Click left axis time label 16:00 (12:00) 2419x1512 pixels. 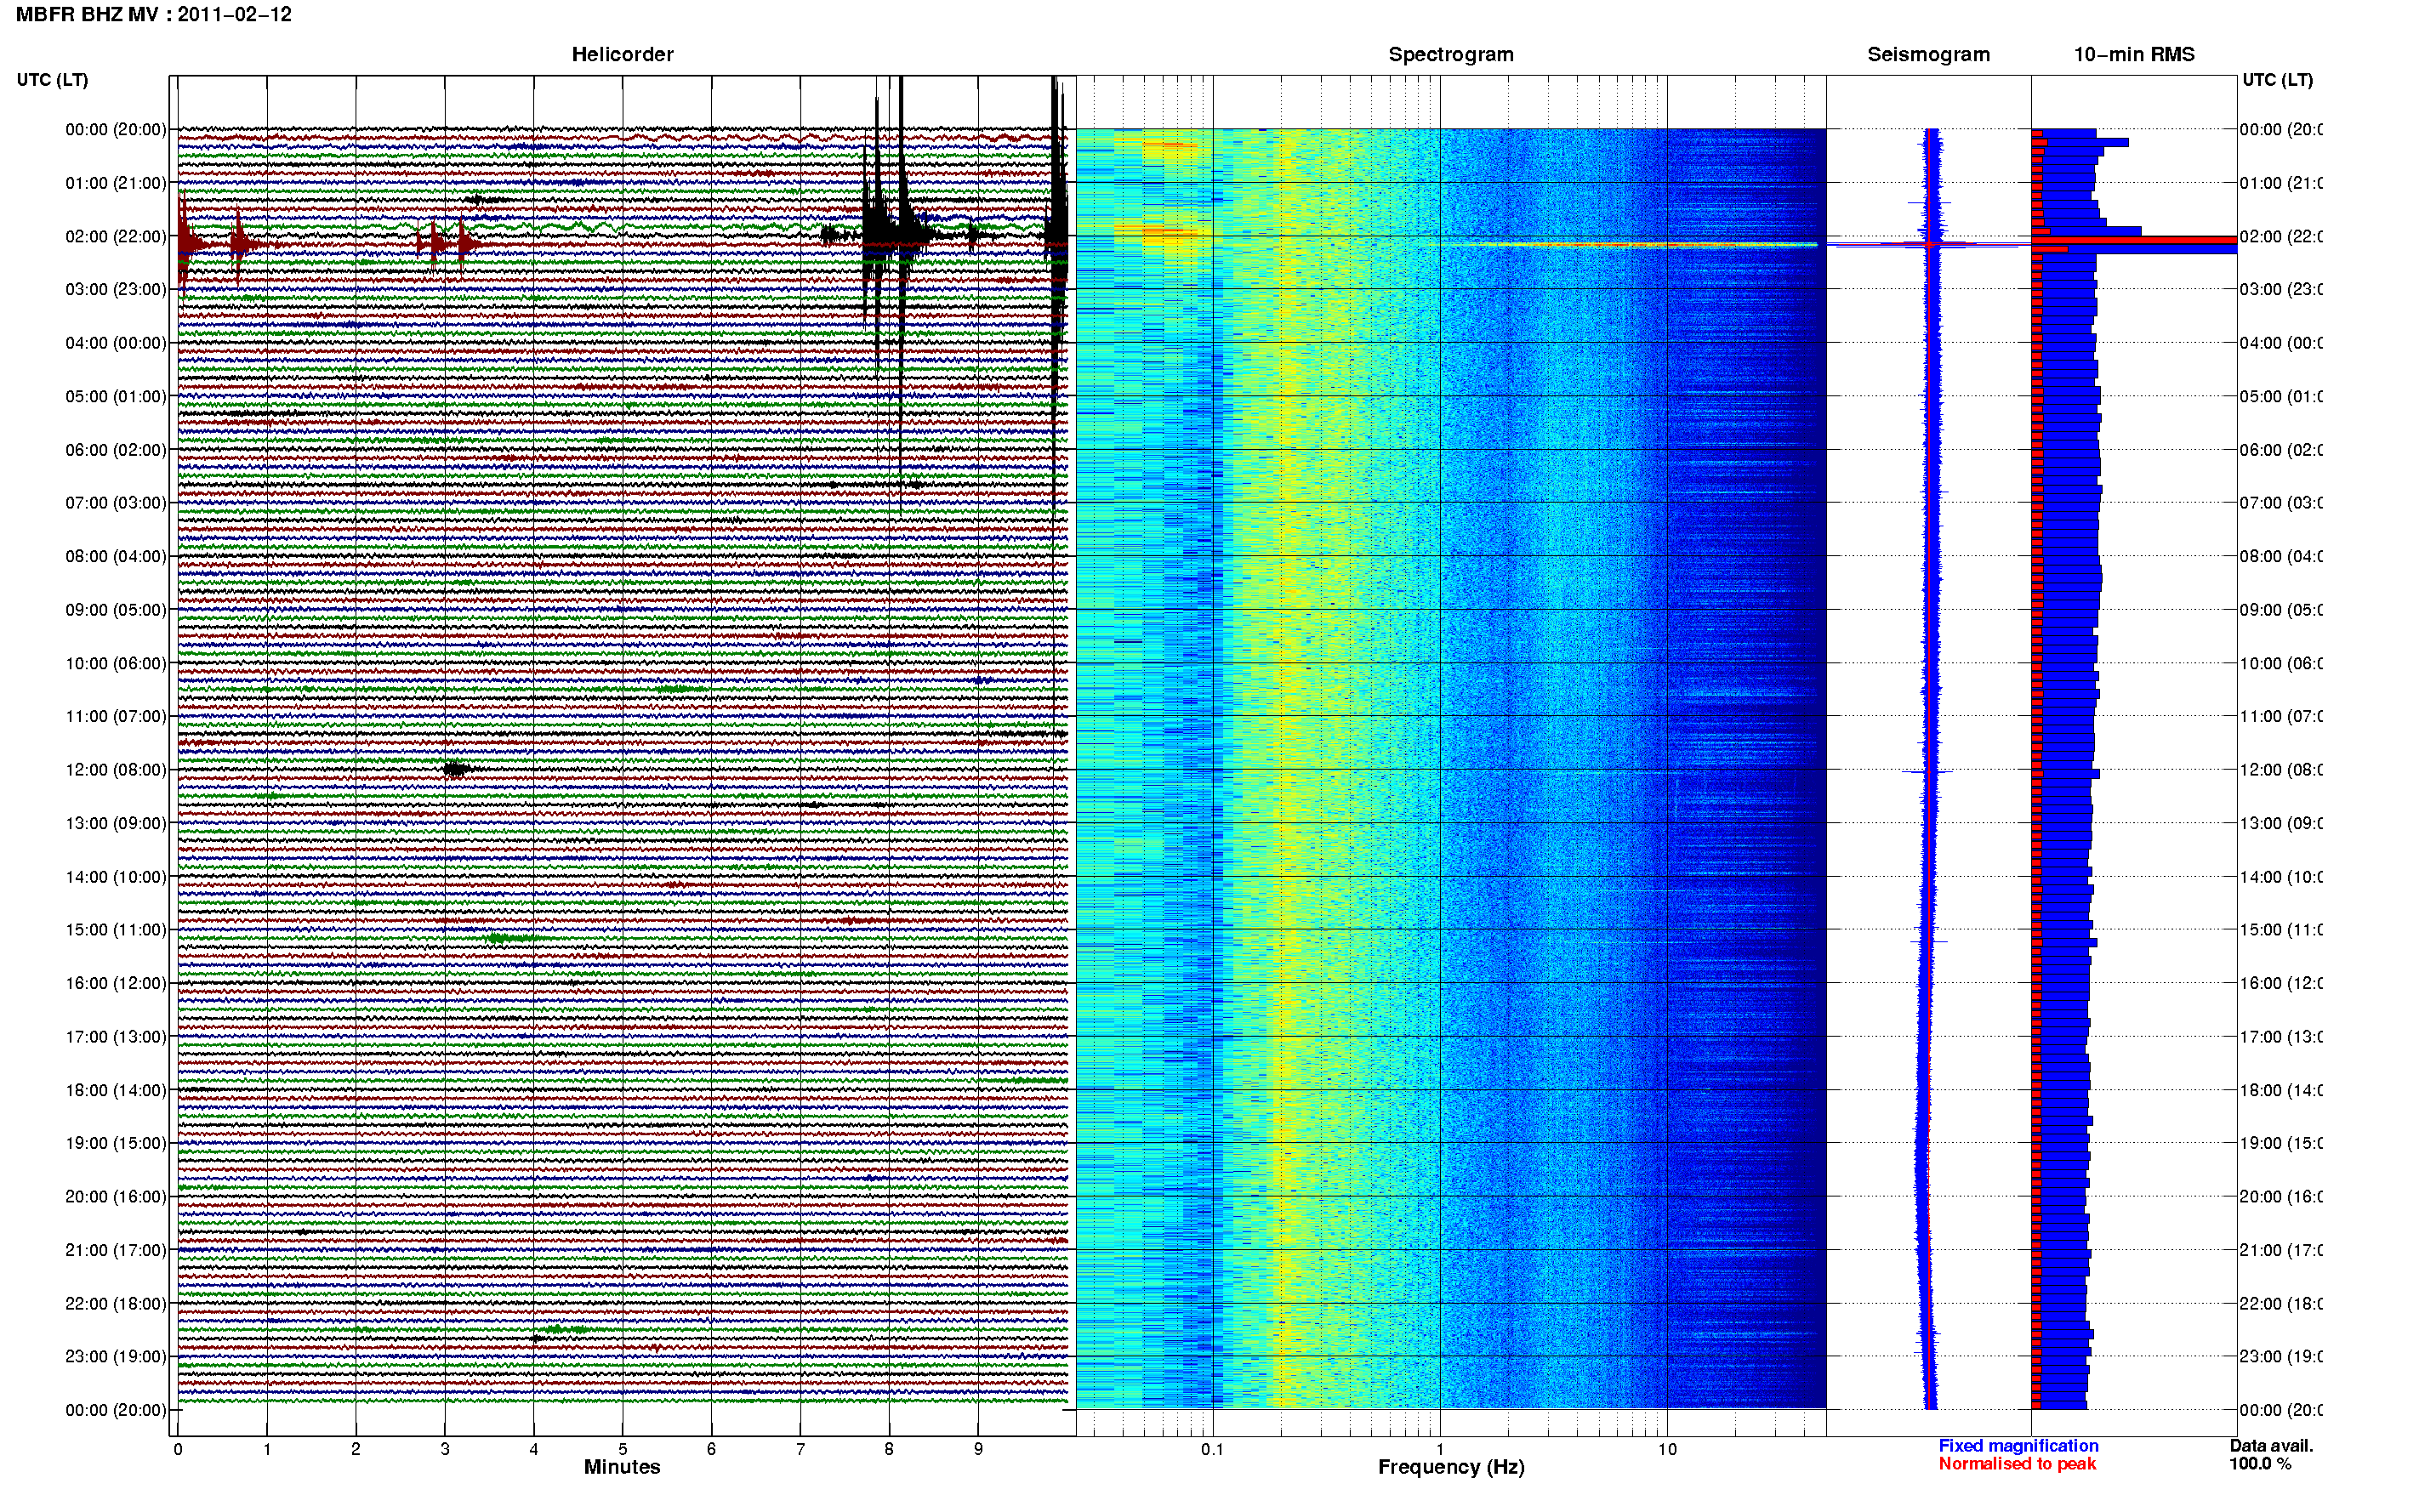click(x=116, y=984)
